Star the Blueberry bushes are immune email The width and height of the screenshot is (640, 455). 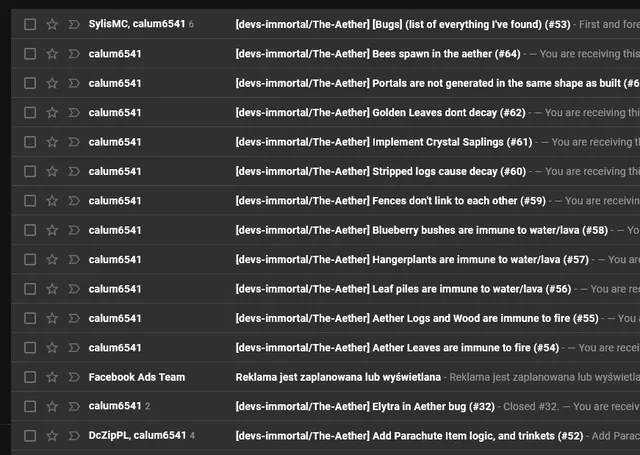[x=52, y=230]
